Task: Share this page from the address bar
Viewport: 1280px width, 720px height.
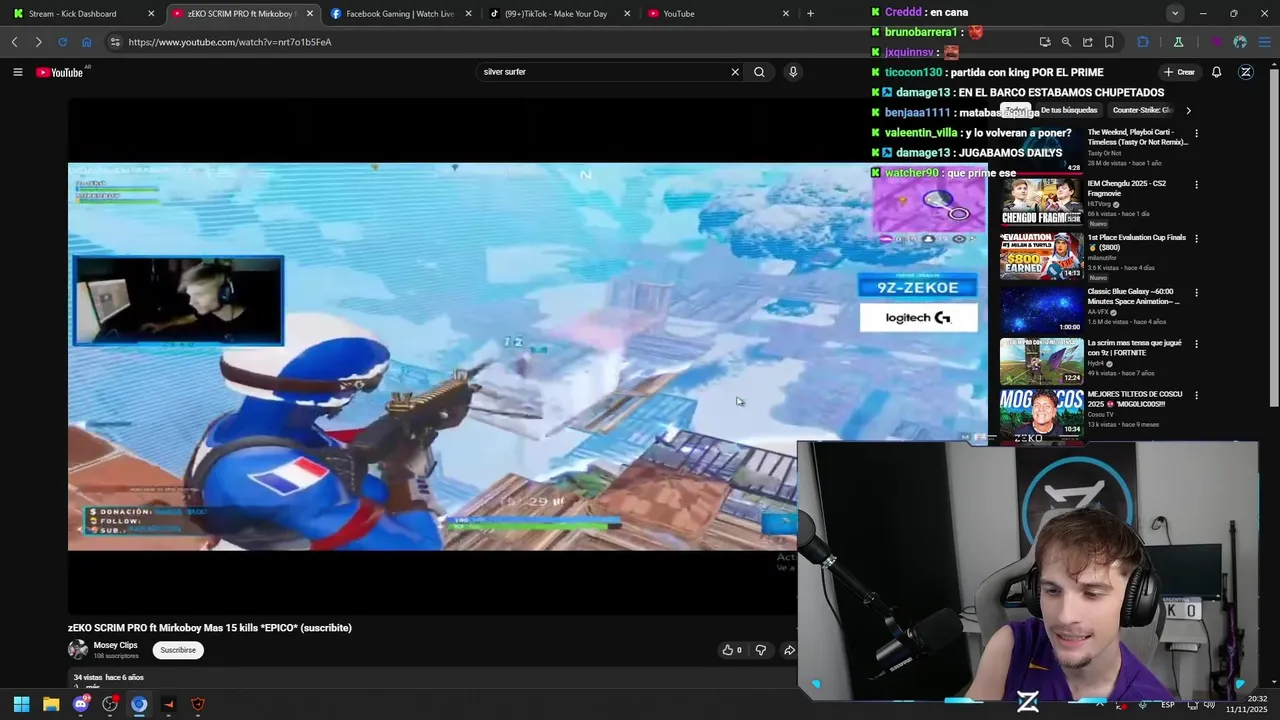Action: [x=1088, y=42]
